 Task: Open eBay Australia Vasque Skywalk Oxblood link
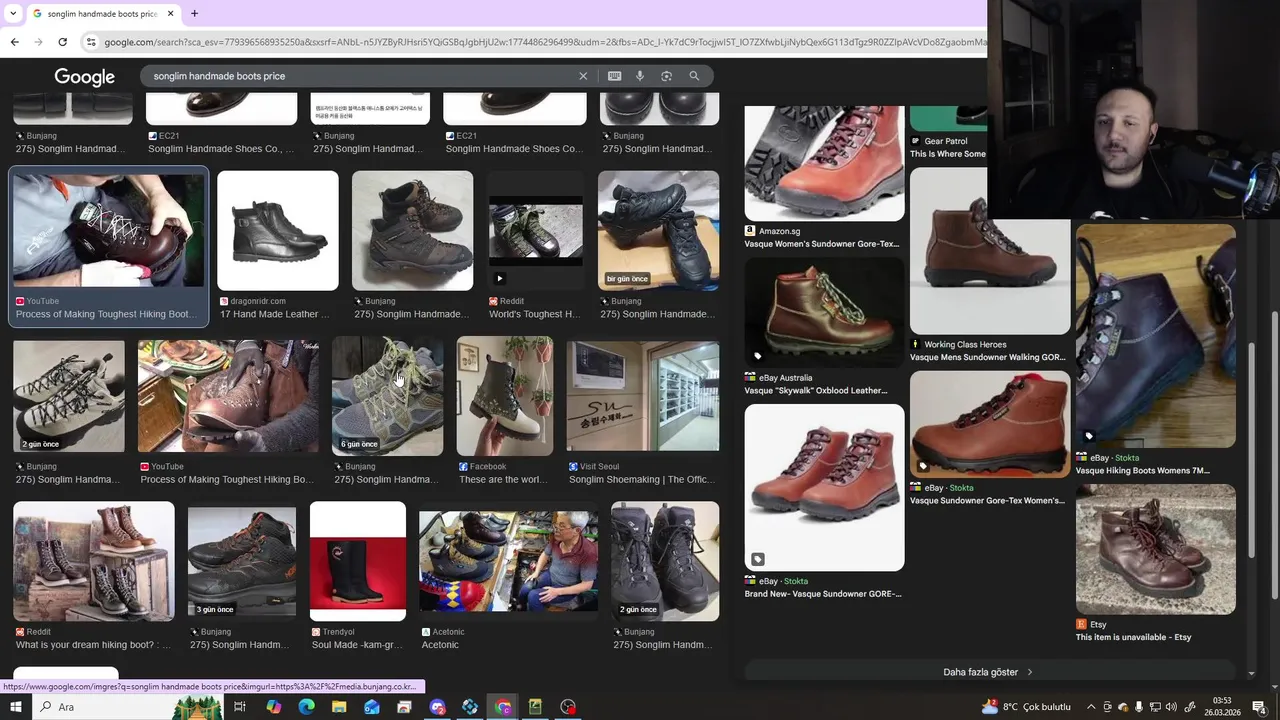pyautogui.click(x=816, y=391)
